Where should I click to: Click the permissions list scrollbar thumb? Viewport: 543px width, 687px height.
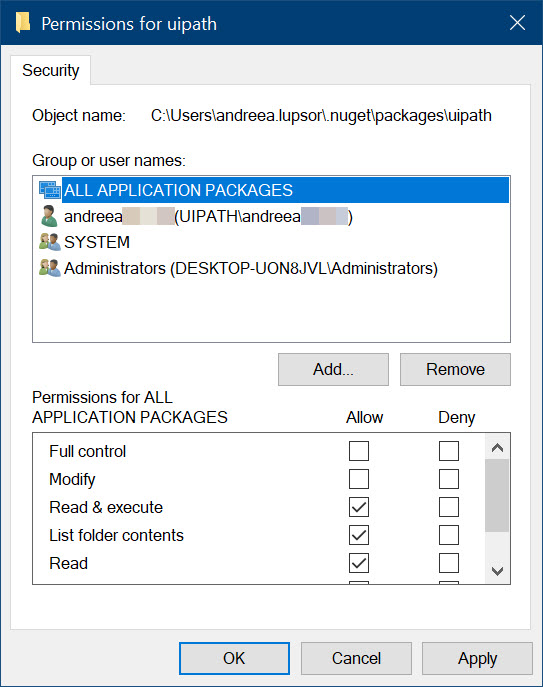(x=497, y=496)
